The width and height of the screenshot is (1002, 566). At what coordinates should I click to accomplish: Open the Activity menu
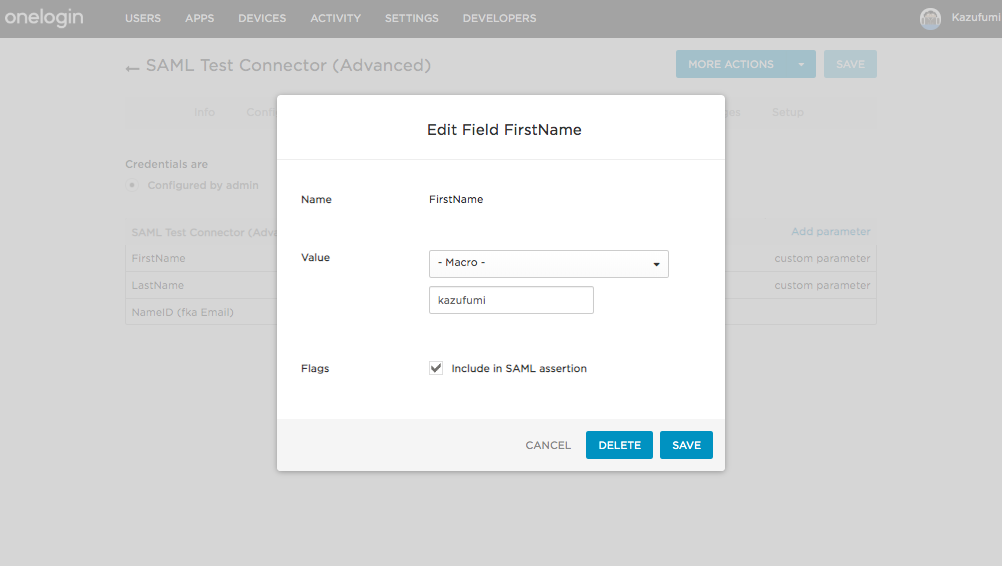[x=335, y=19]
